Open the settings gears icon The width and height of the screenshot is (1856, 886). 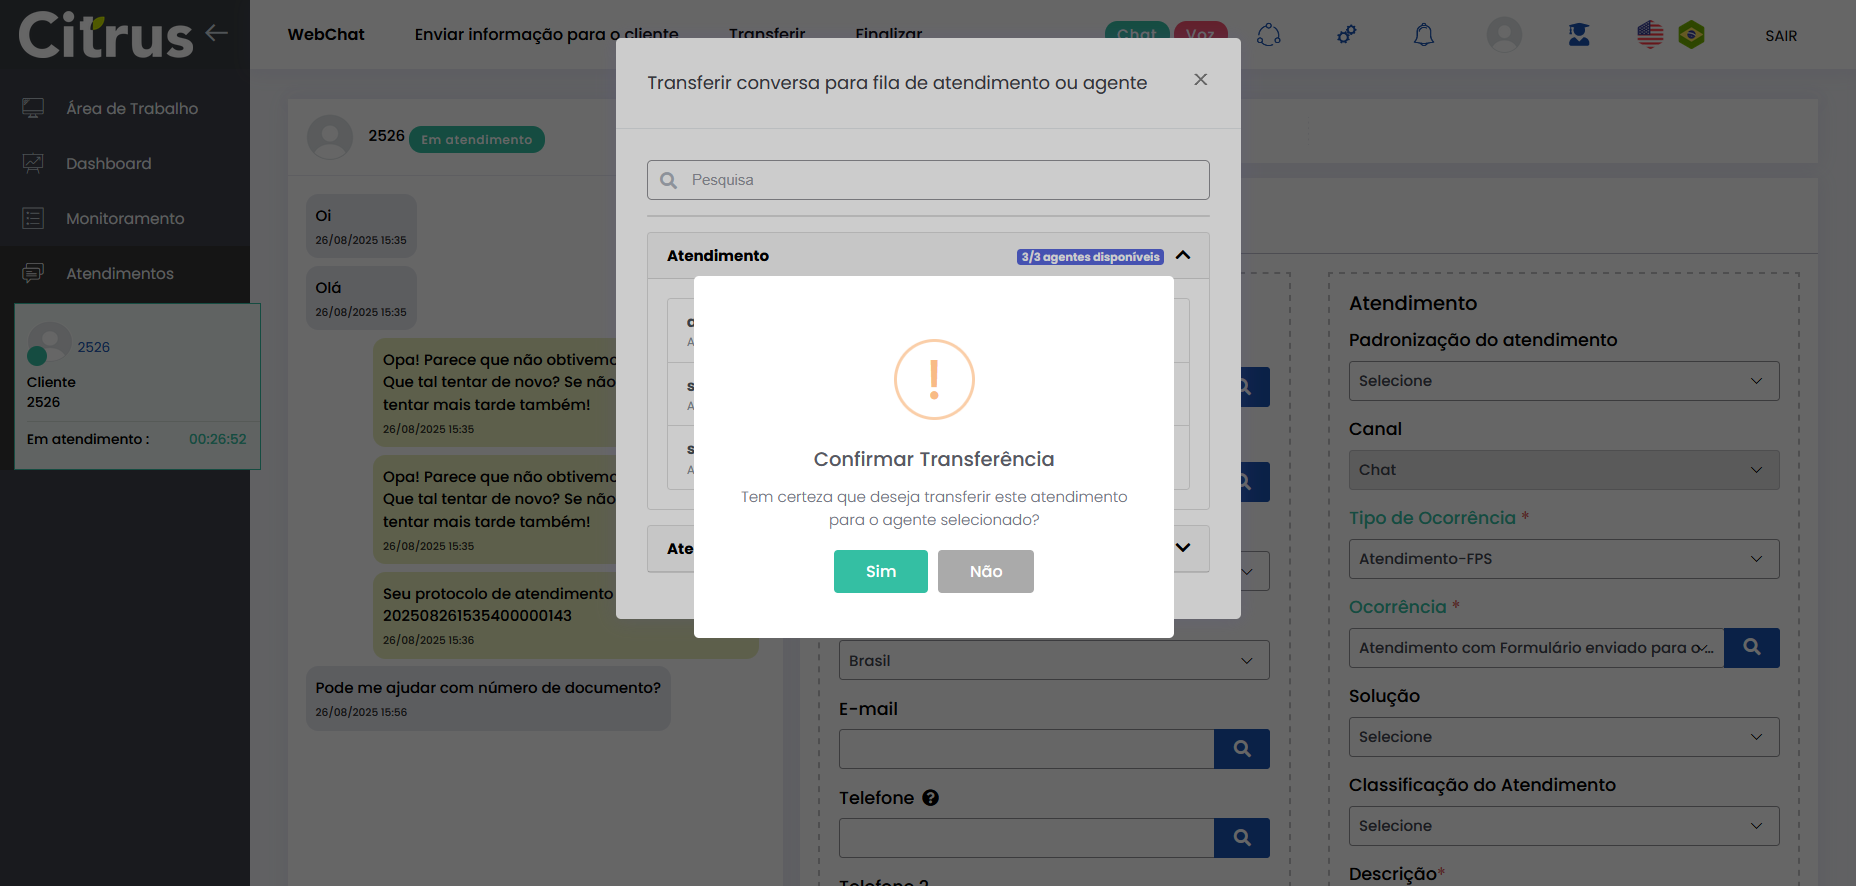tap(1346, 35)
